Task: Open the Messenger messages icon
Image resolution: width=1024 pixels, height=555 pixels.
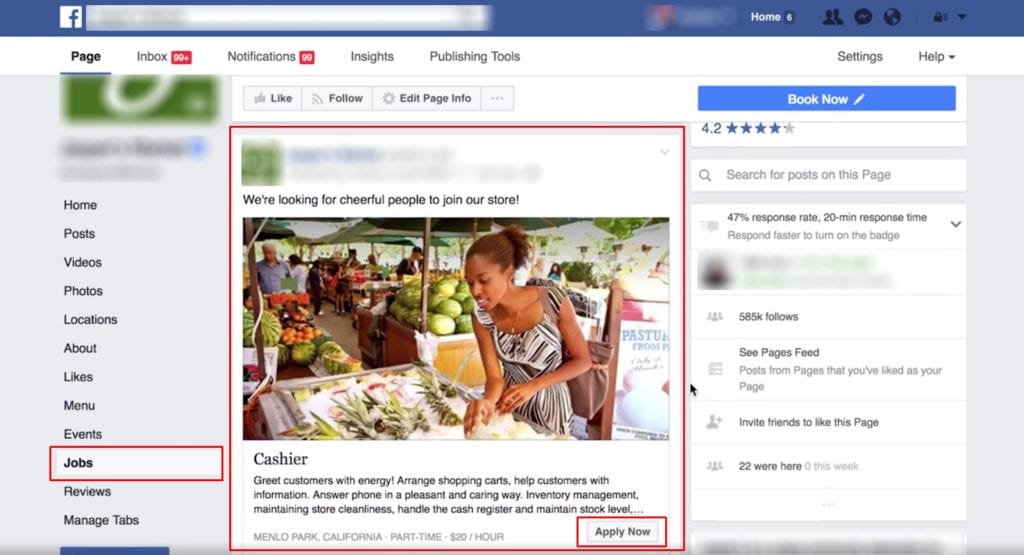Action: coord(863,17)
